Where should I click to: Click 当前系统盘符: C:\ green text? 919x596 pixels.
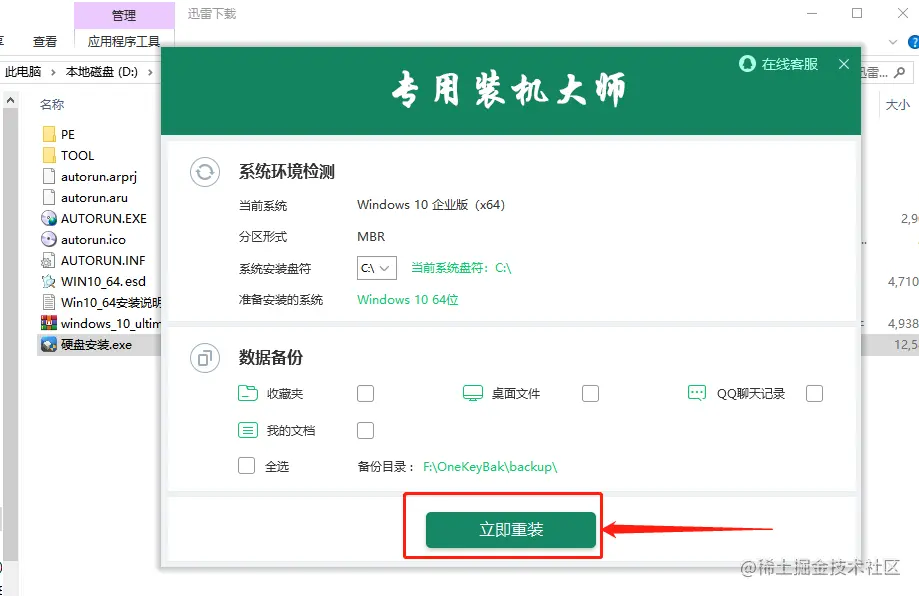click(461, 268)
